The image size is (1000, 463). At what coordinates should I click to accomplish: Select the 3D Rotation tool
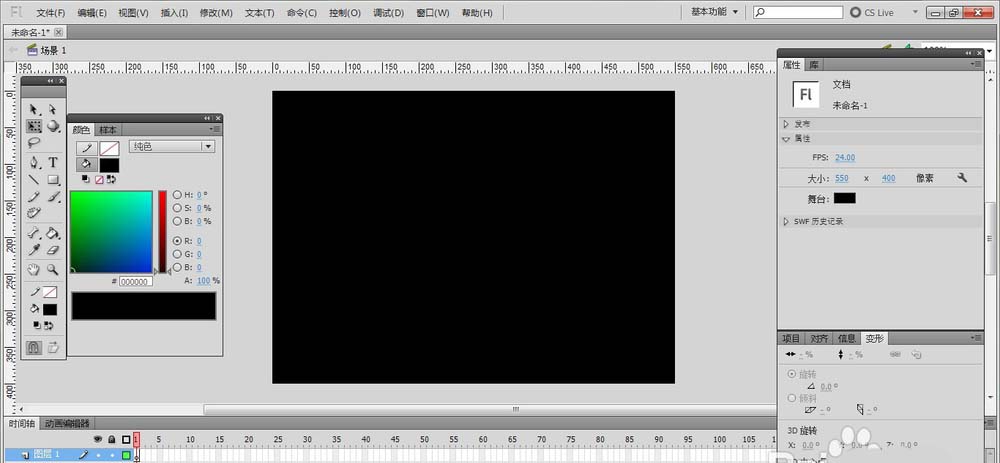53,126
